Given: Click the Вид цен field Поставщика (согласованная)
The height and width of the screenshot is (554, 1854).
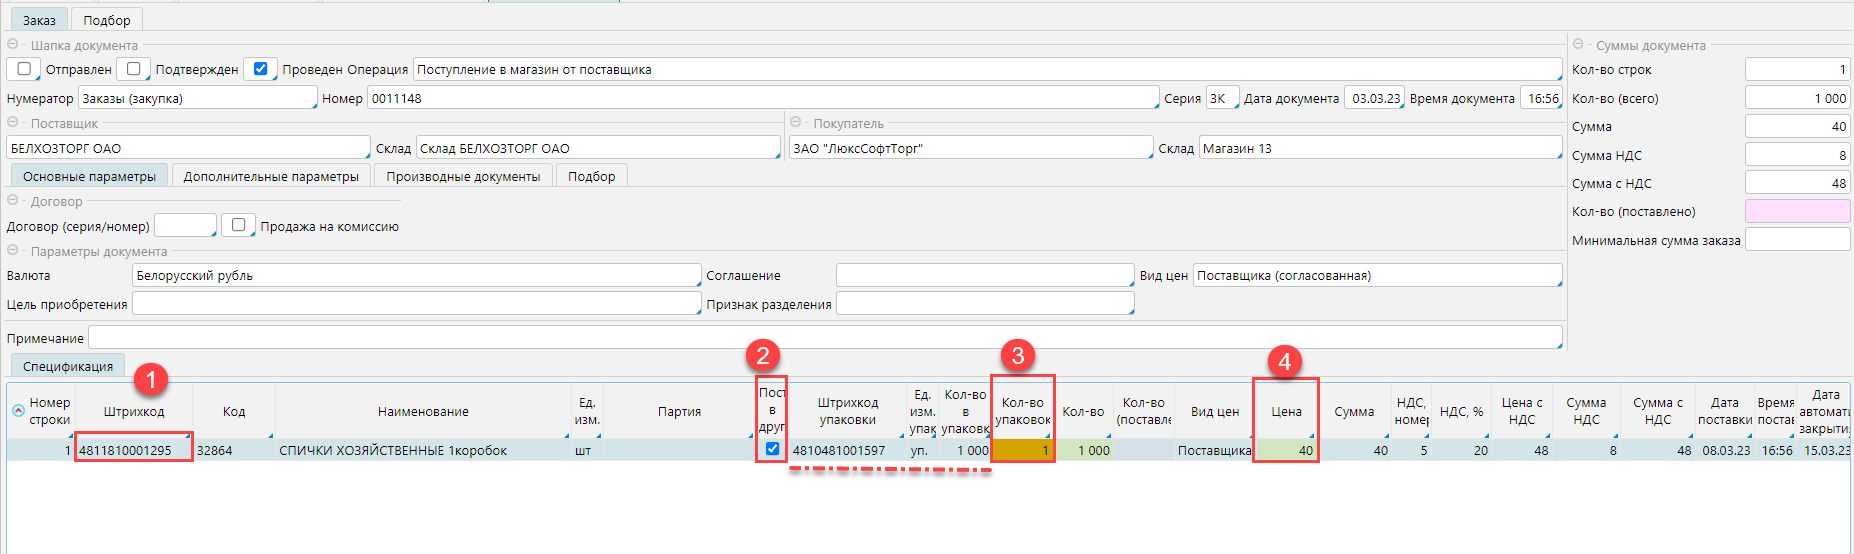Looking at the screenshot, I should click(1376, 276).
